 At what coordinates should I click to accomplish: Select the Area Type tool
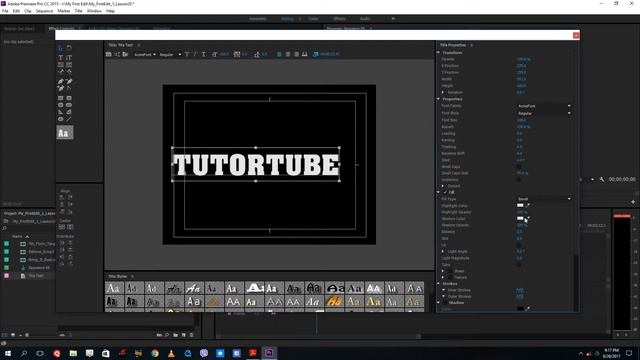pos(60,64)
